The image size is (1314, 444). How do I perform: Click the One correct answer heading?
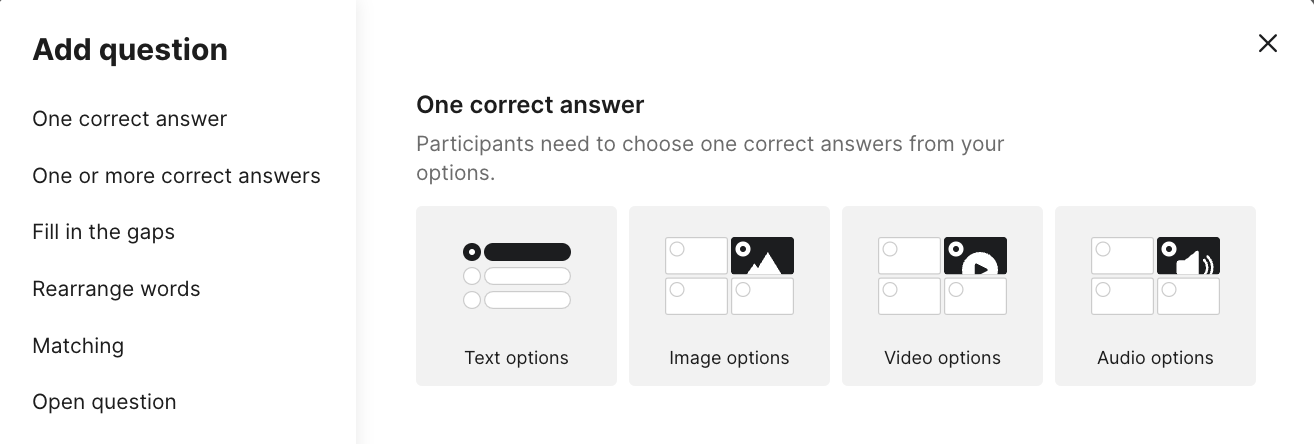tap(530, 105)
